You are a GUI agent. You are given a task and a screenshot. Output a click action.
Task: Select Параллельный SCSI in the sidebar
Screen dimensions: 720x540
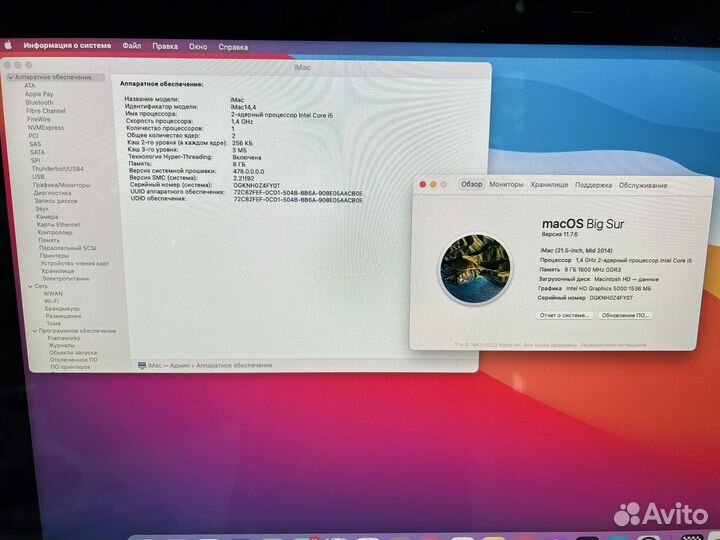pos(68,248)
